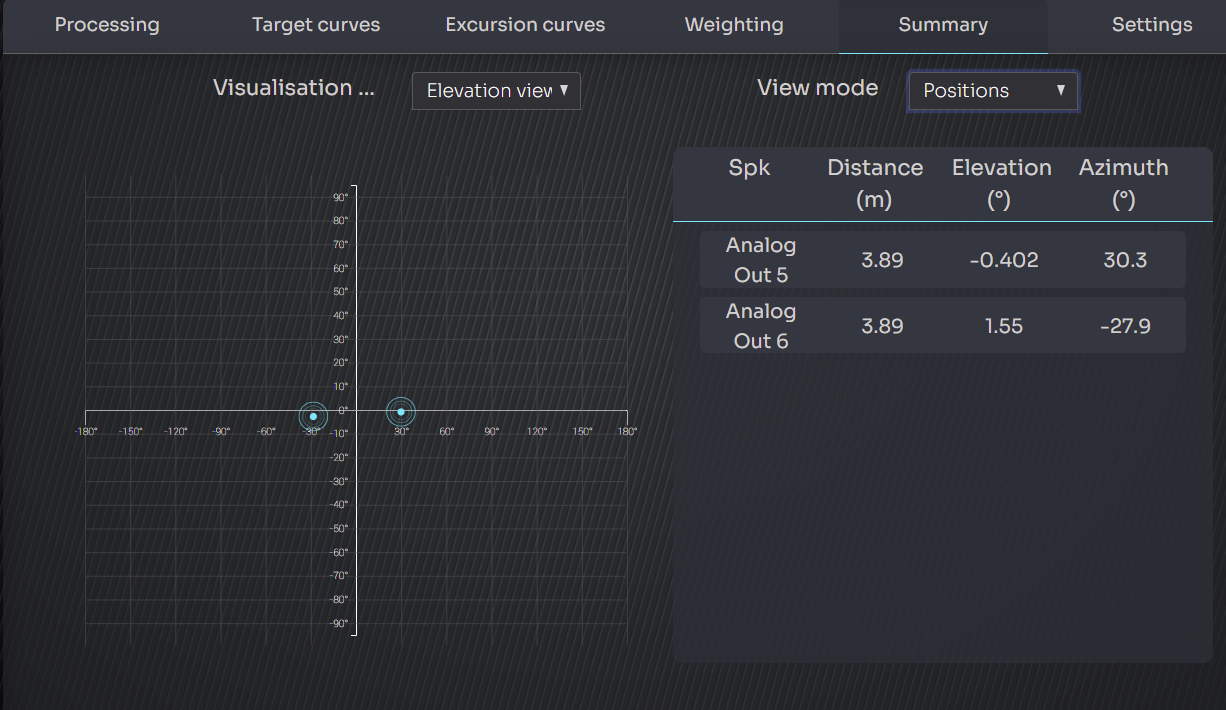Click Analog Out 5 distance value 3.89
Viewport: 1226px width, 710px height.
pos(882,260)
